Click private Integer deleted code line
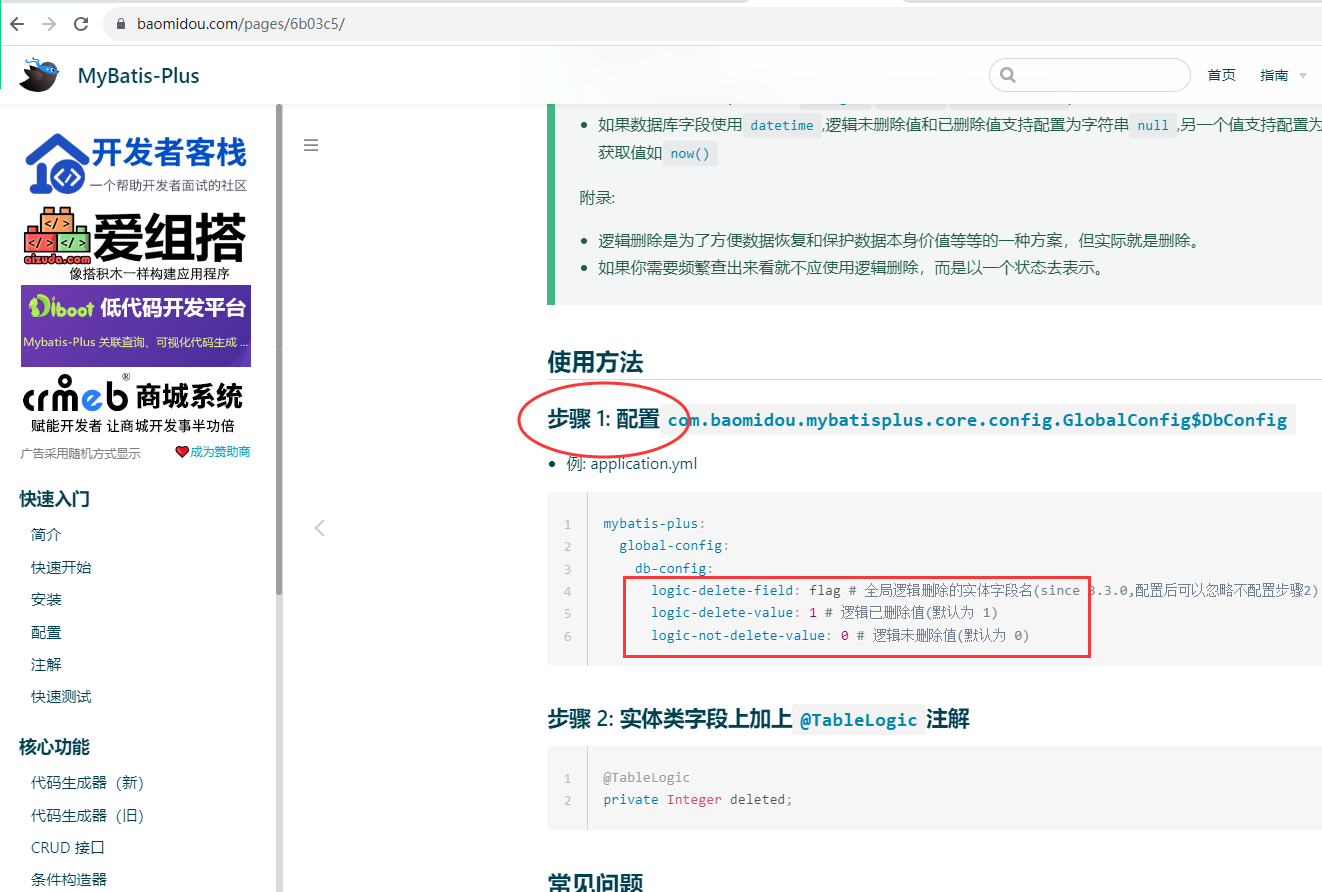This screenshot has height=892, width=1322. [x=697, y=799]
